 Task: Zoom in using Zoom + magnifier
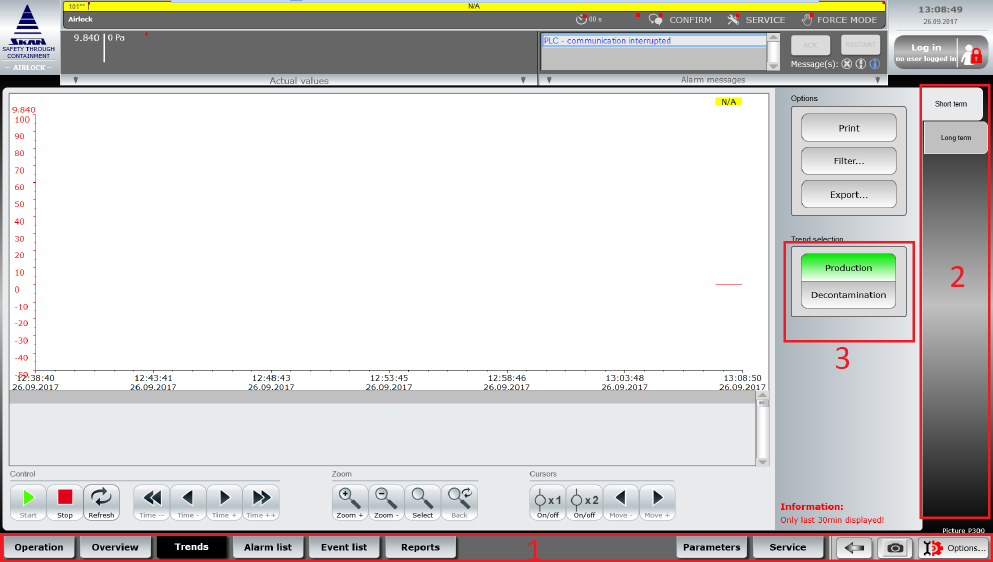pos(350,502)
